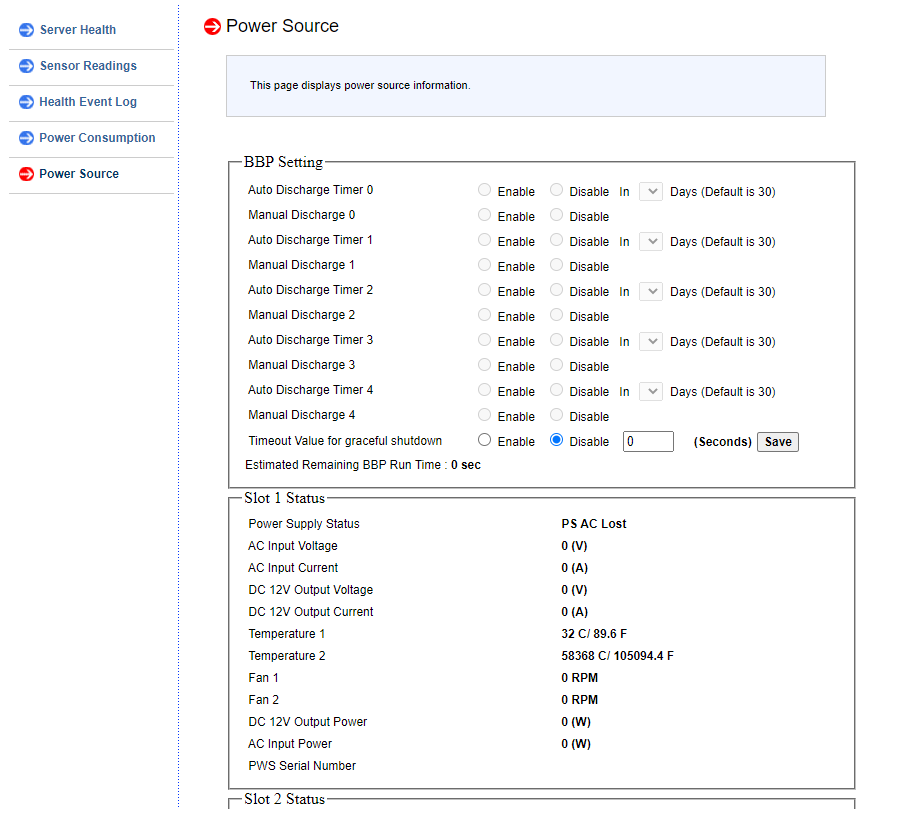Disable Auto Discharge Timer 2

[556, 290]
